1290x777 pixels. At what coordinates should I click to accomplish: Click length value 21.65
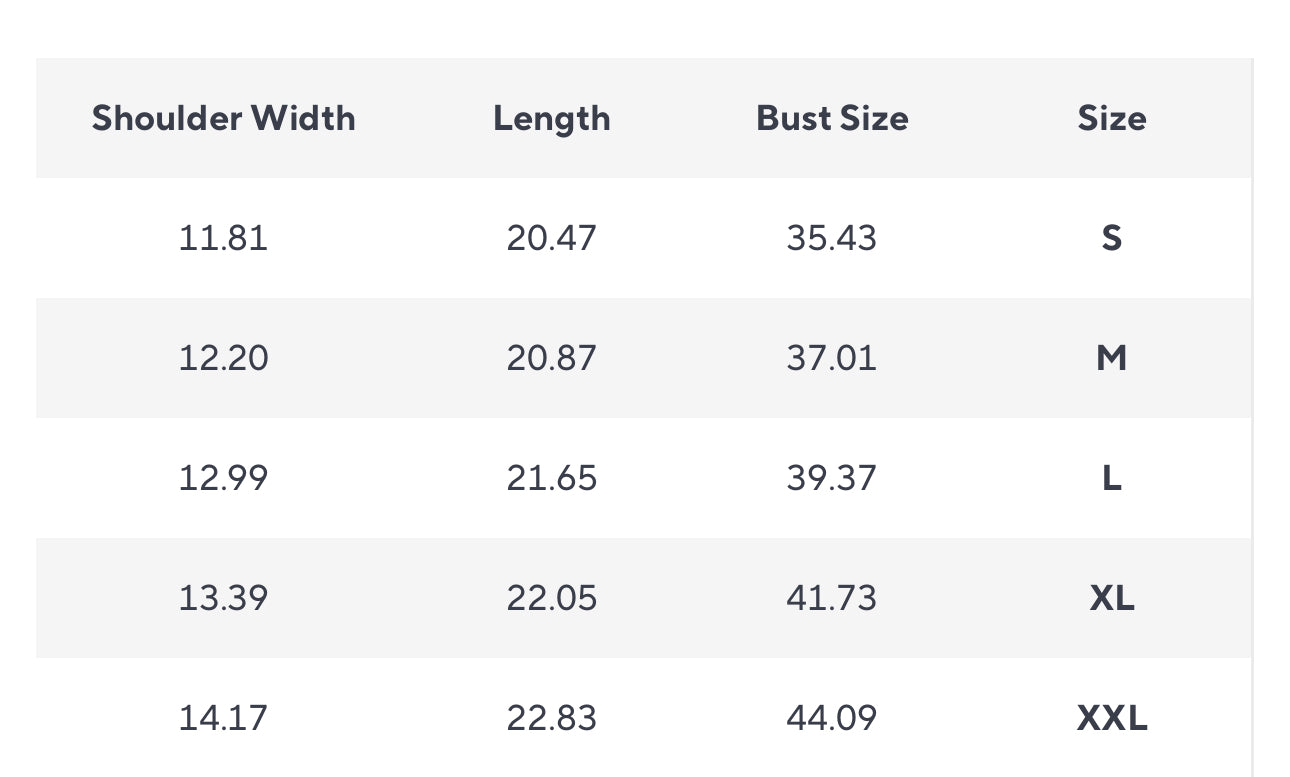coord(551,478)
